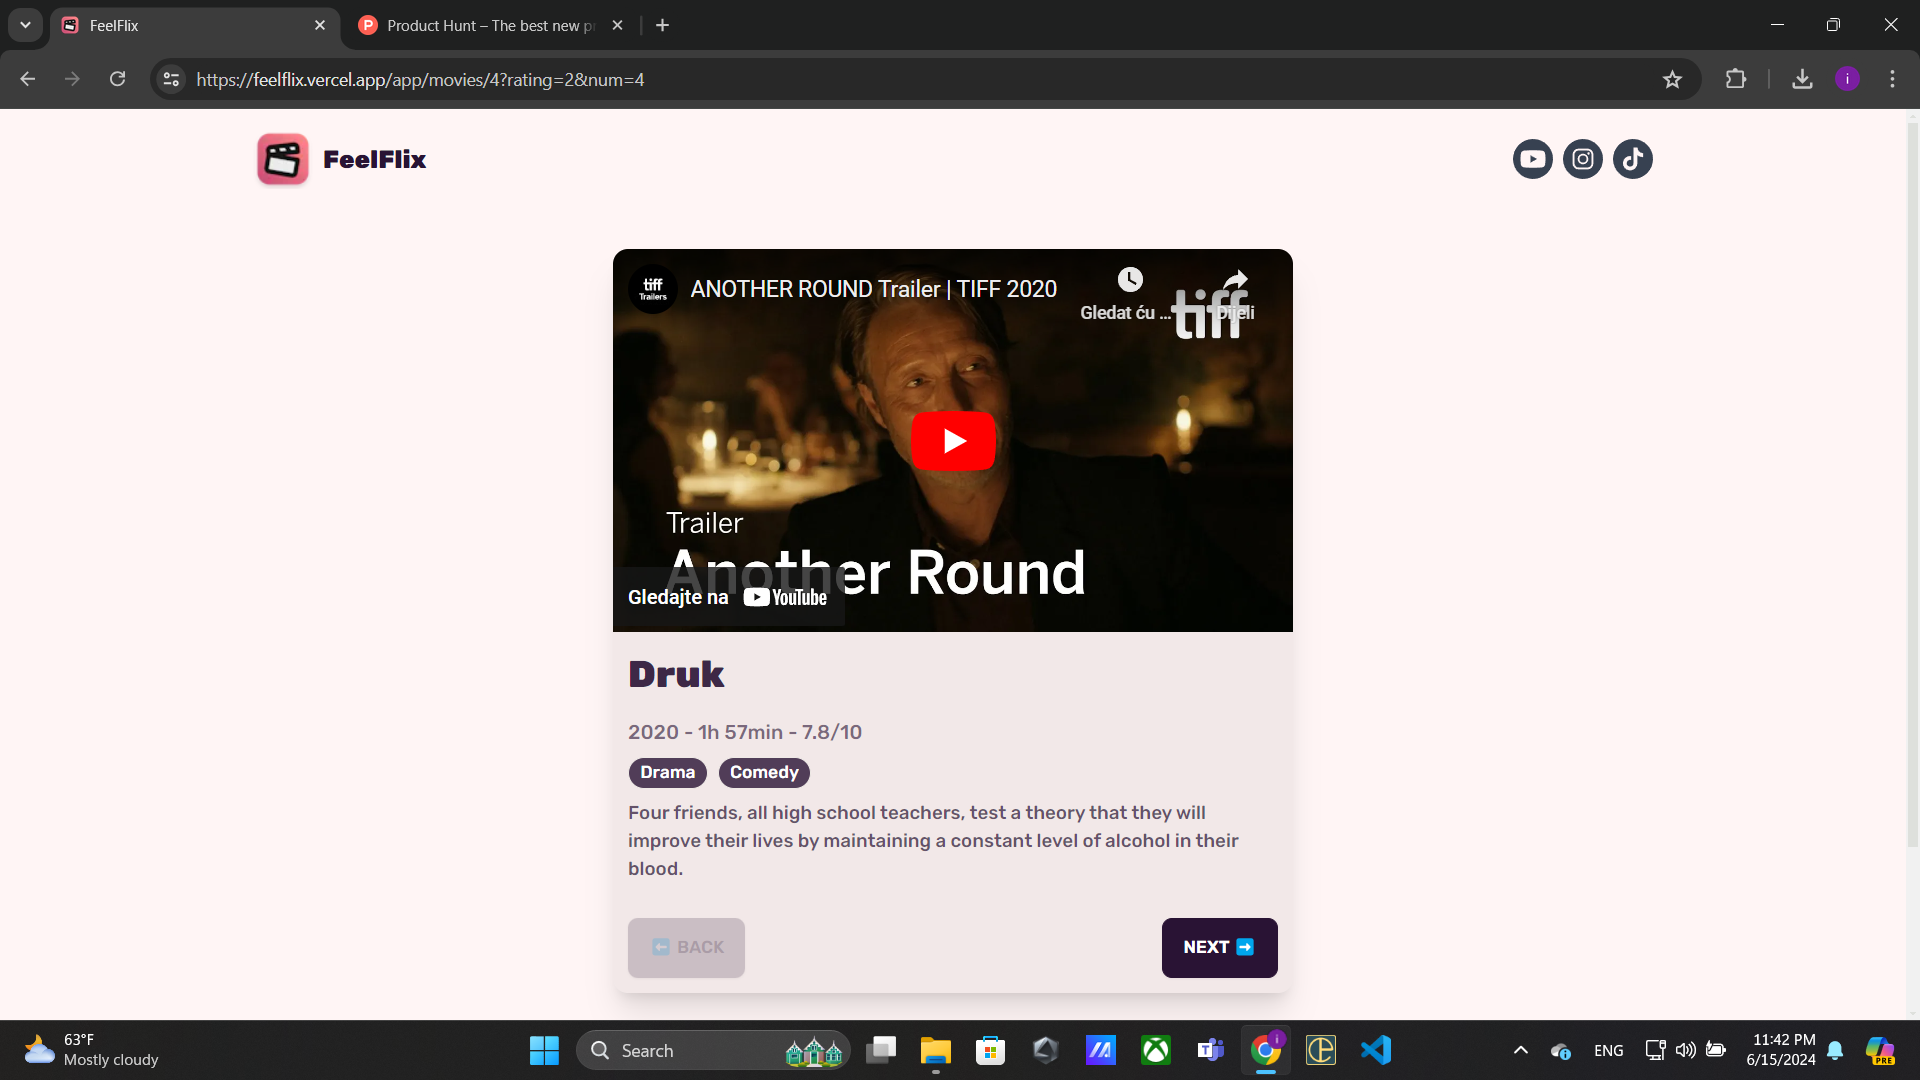Show hidden system tray icons
Image resolution: width=1920 pixels, height=1080 pixels.
pyautogui.click(x=1520, y=1050)
